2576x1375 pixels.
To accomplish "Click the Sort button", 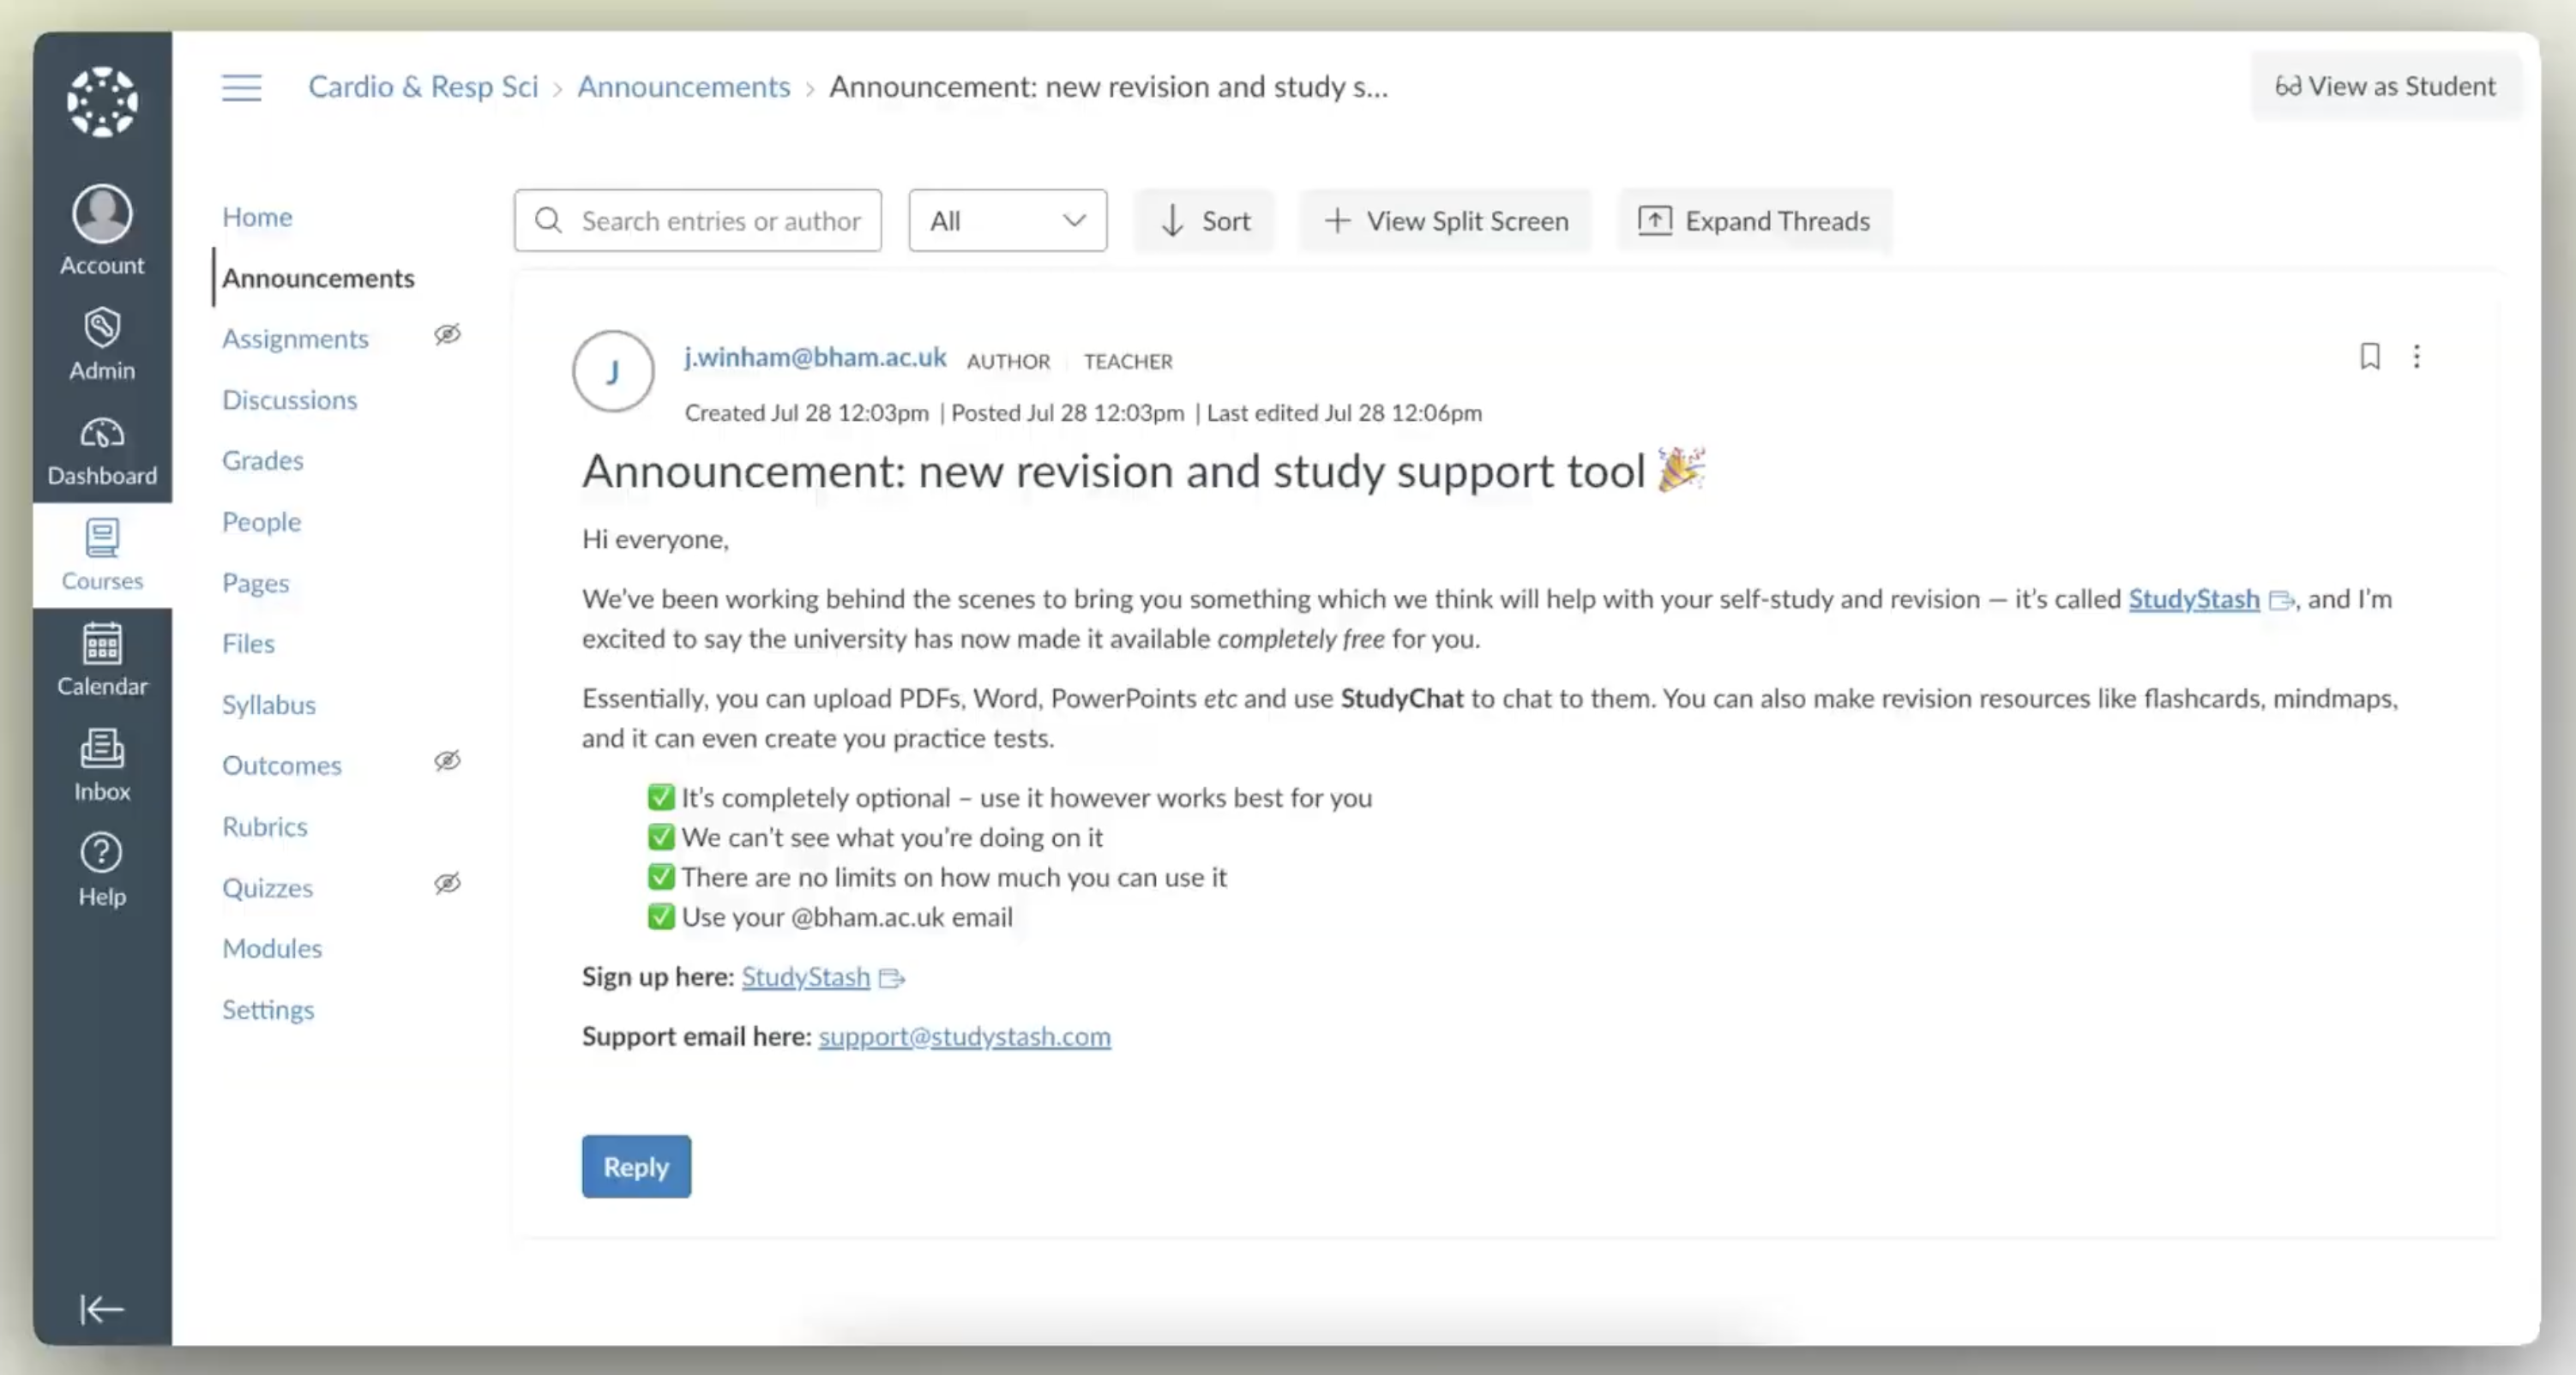I will point(1204,220).
